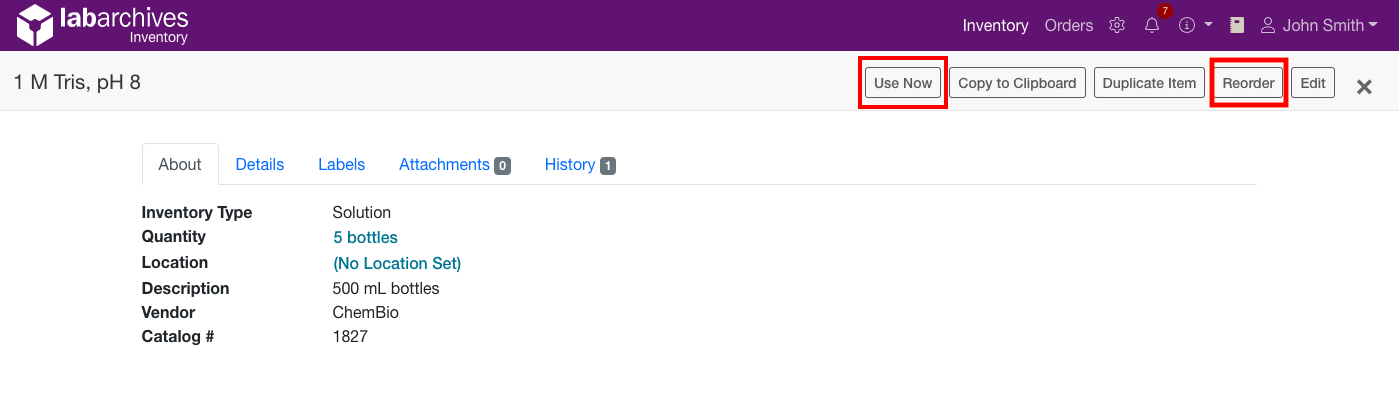Switch to the Details tab

coord(260,165)
